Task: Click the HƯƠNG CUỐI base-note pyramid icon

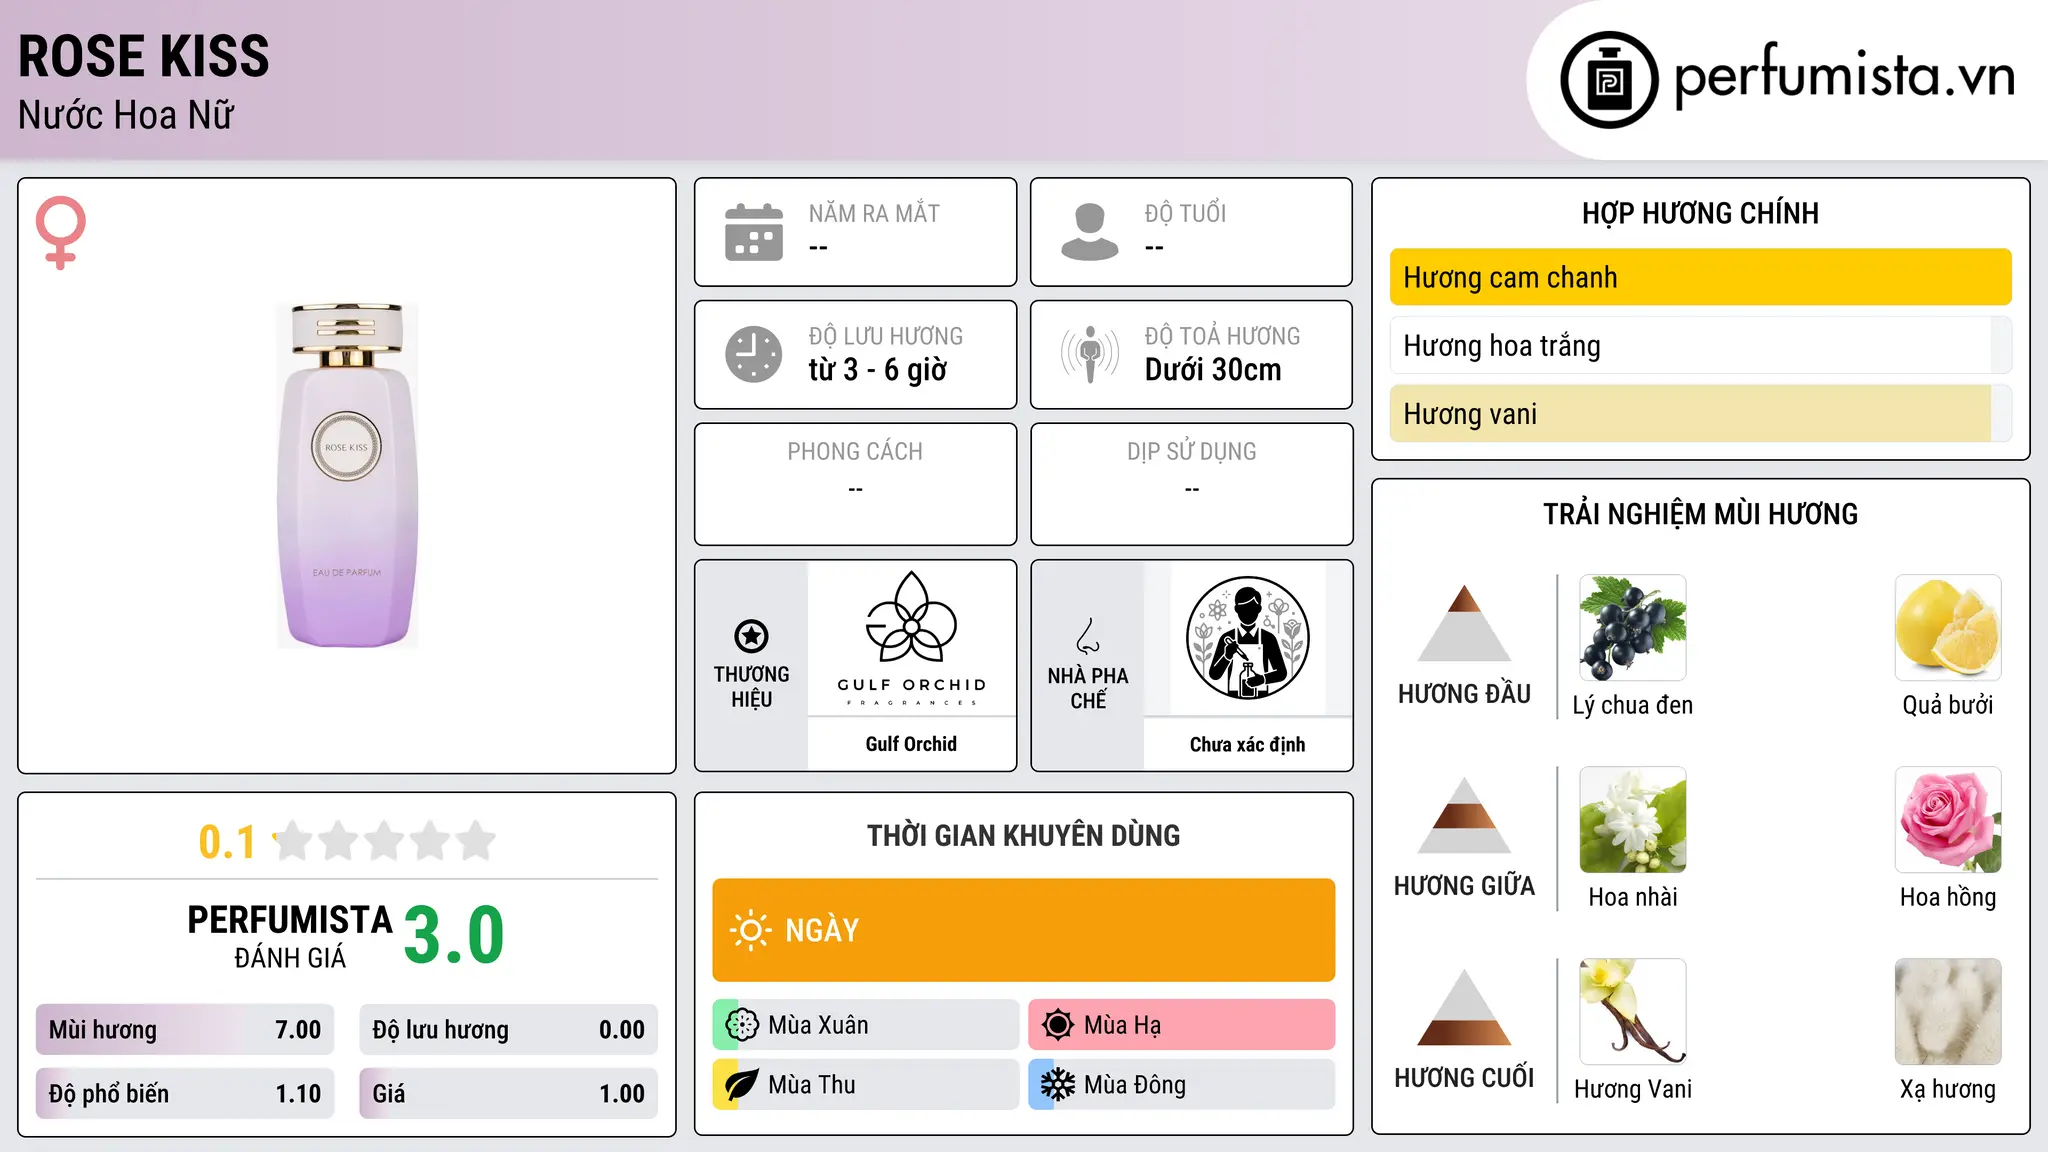Action: coord(1465,1007)
